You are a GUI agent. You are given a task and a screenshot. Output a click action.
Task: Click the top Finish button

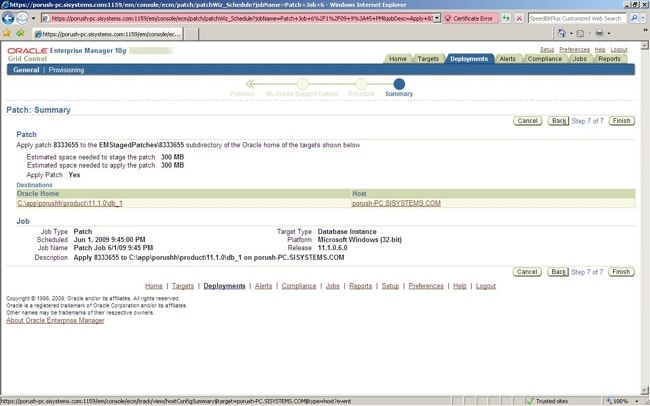(621, 121)
